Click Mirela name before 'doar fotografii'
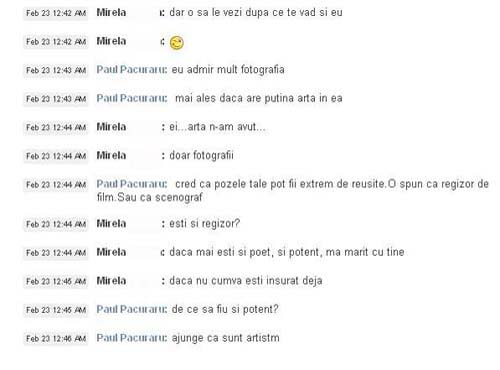 coord(111,155)
